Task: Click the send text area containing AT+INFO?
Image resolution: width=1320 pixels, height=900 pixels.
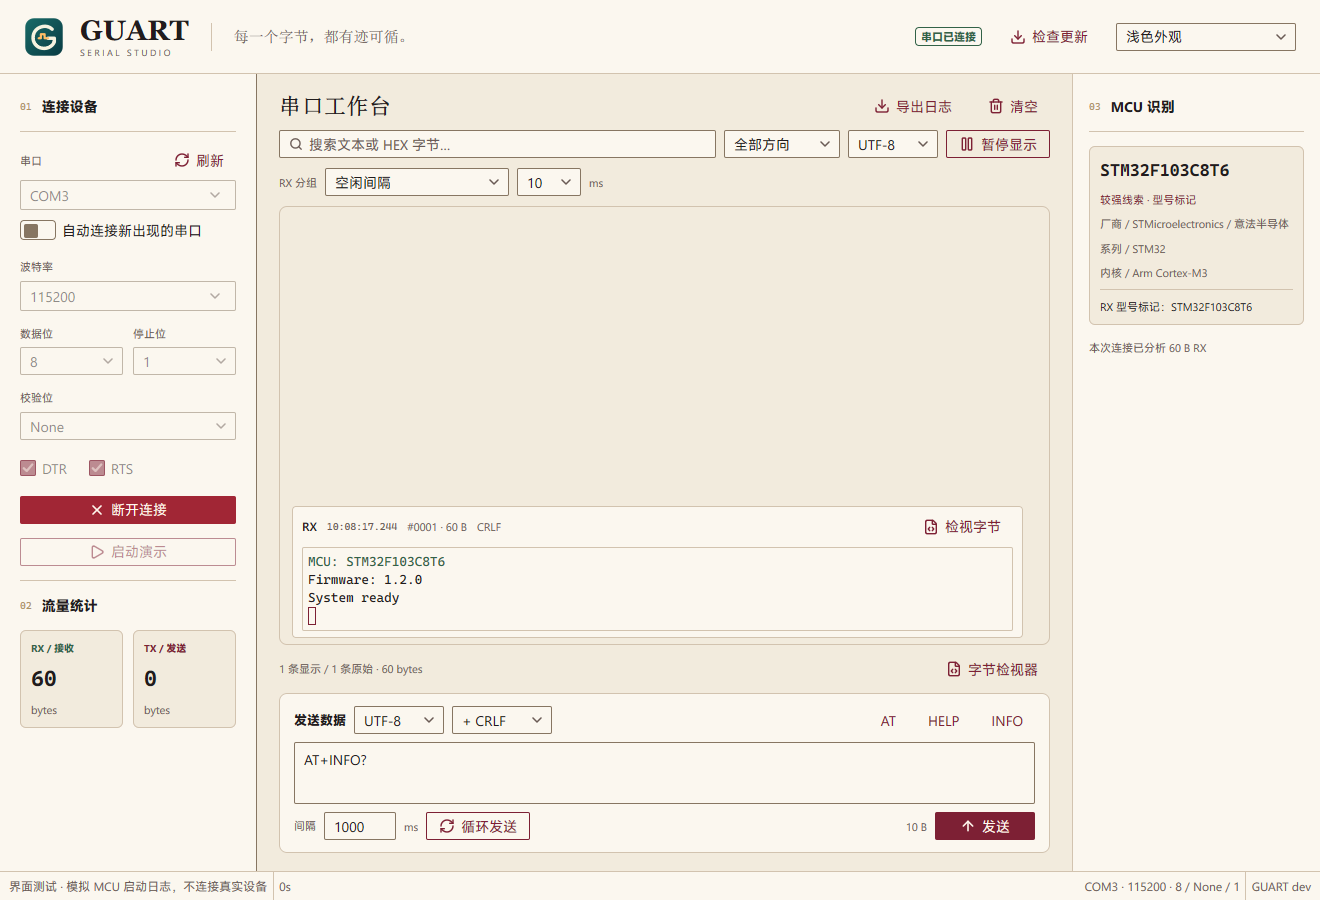Action: pos(664,773)
